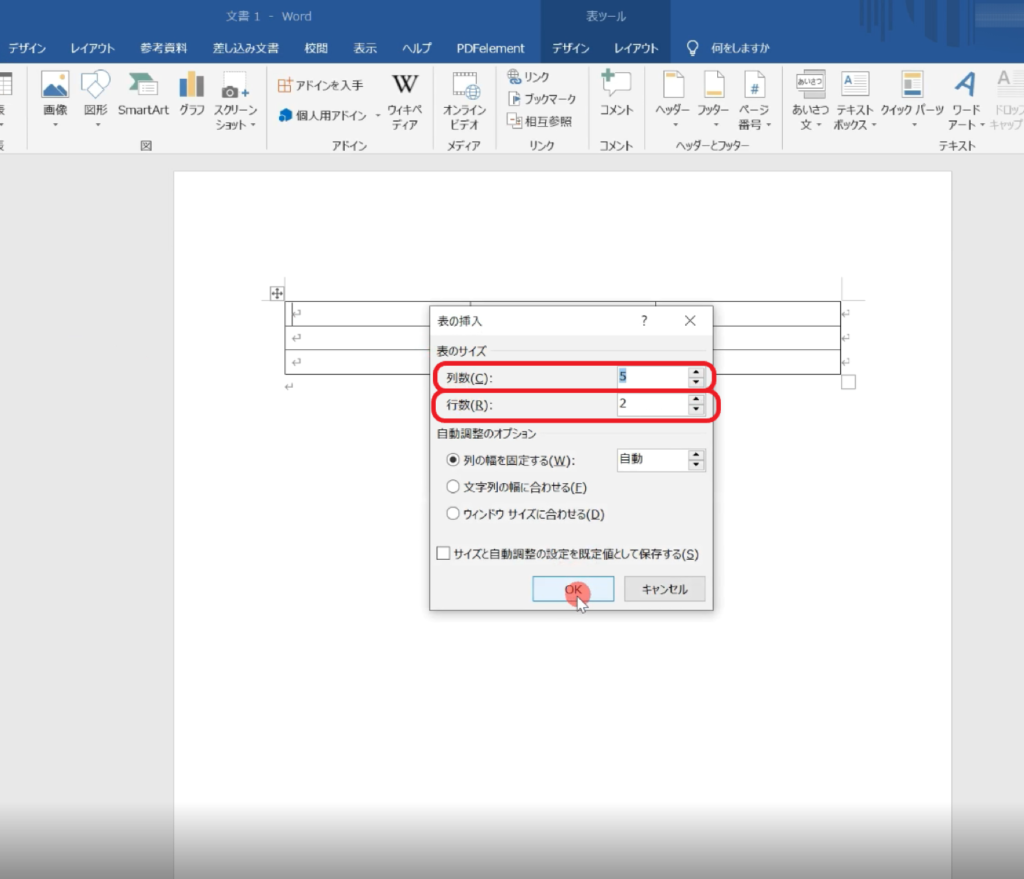Switch to the 参考資料 ribbon tab
The image size is (1024, 879).
point(163,48)
